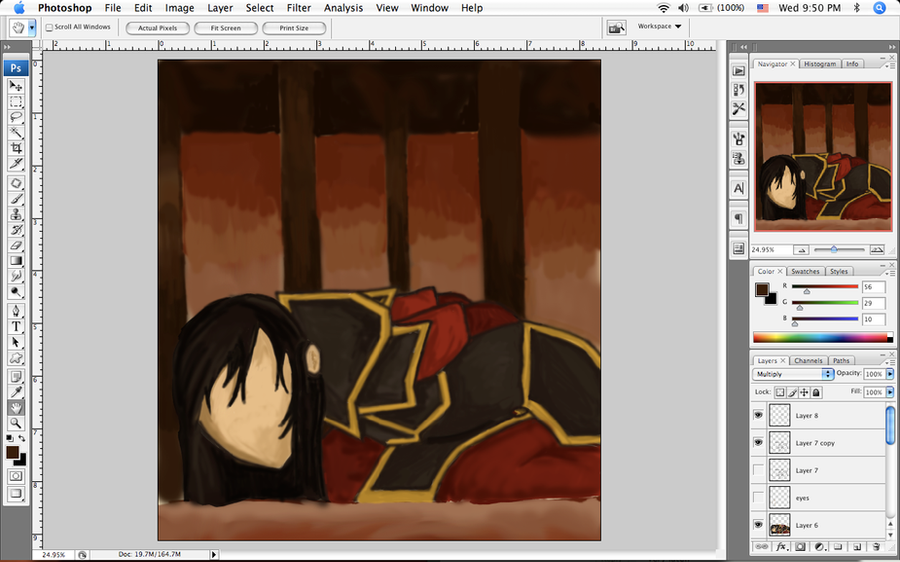Open the Navigator panel options menu

[x=891, y=66]
